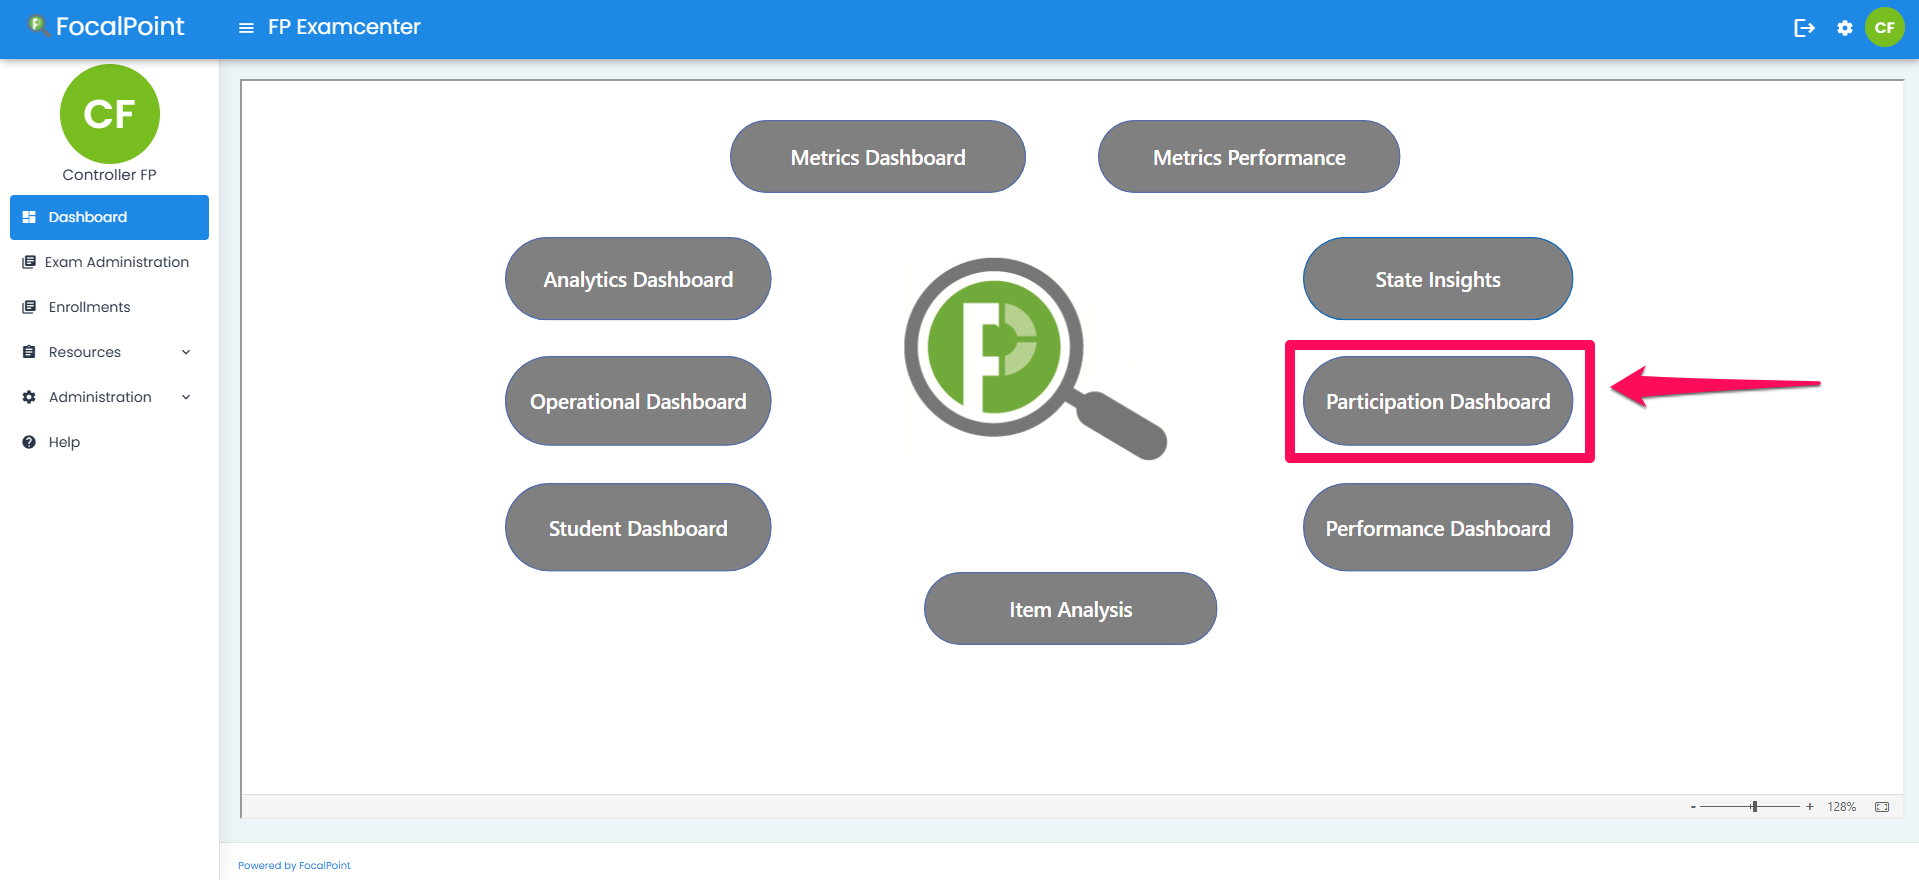Click the Enrollments sidebar icon
The image size is (1919, 880).
tap(29, 307)
